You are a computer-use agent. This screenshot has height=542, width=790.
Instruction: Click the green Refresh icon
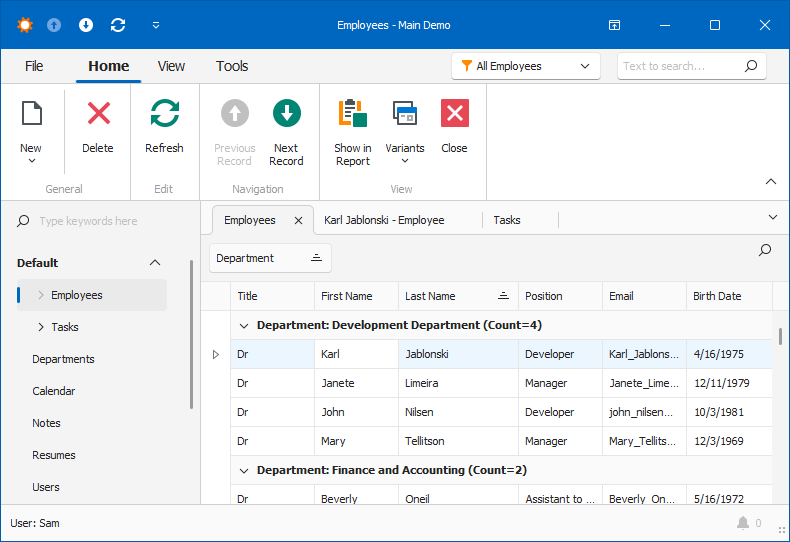164,114
